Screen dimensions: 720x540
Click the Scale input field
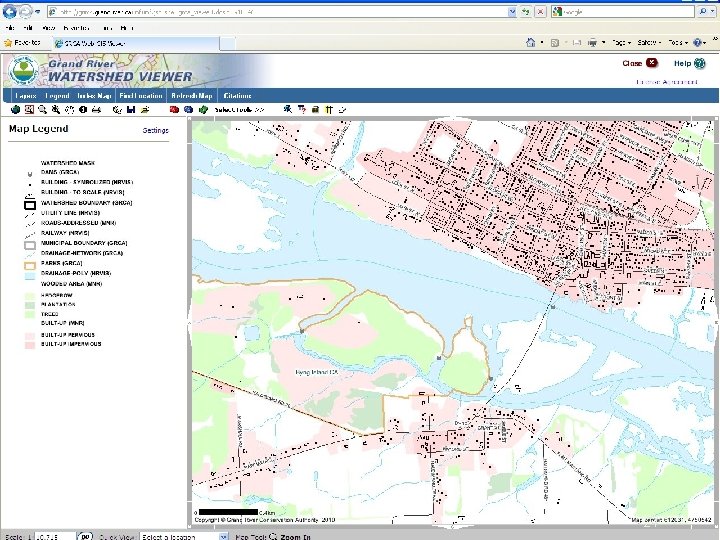coord(54,536)
